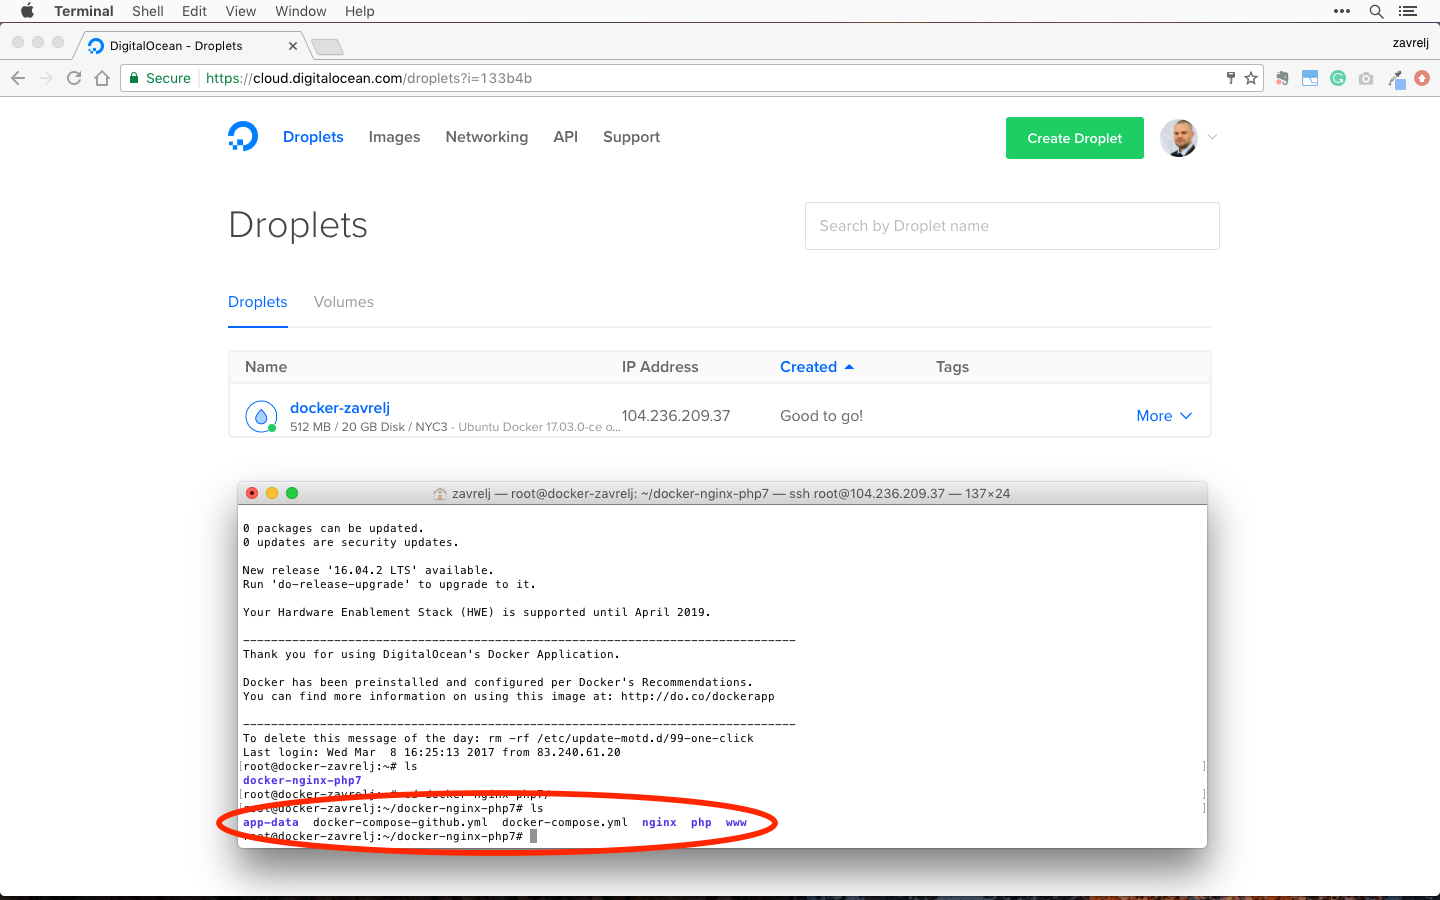The image size is (1440, 900).
Task: Go to the Networking page
Action: coord(487,137)
